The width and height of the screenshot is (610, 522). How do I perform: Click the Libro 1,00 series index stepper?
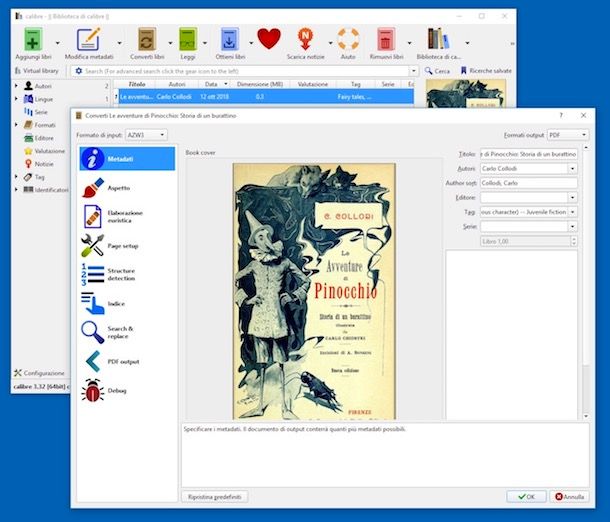pos(574,241)
